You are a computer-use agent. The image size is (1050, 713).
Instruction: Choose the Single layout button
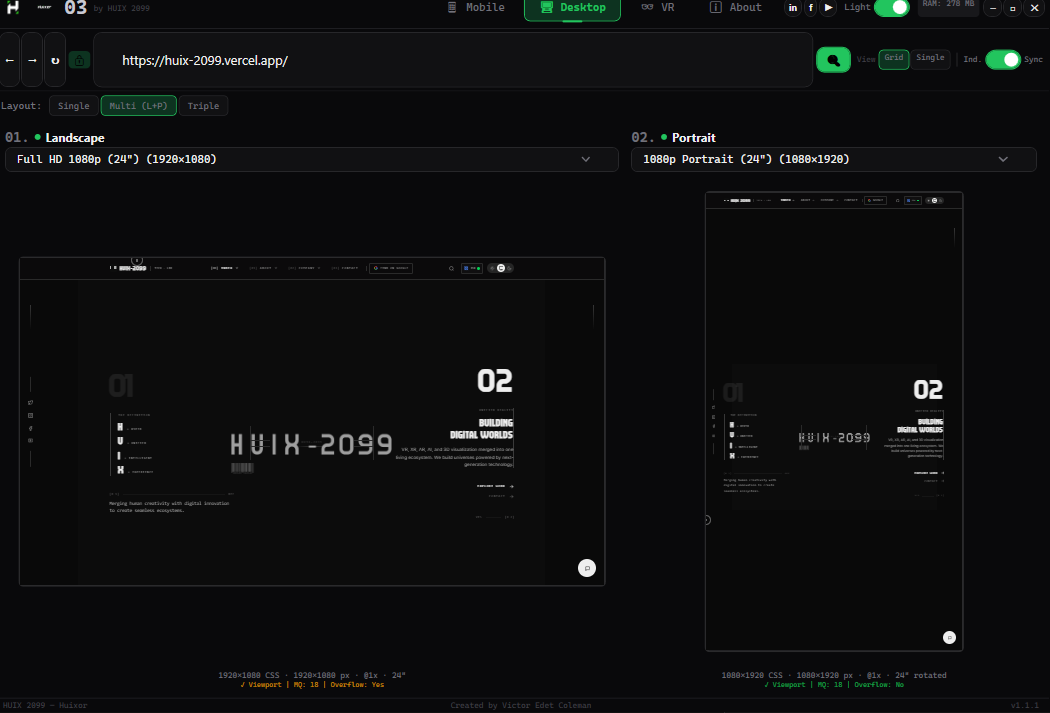pos(73,106)
